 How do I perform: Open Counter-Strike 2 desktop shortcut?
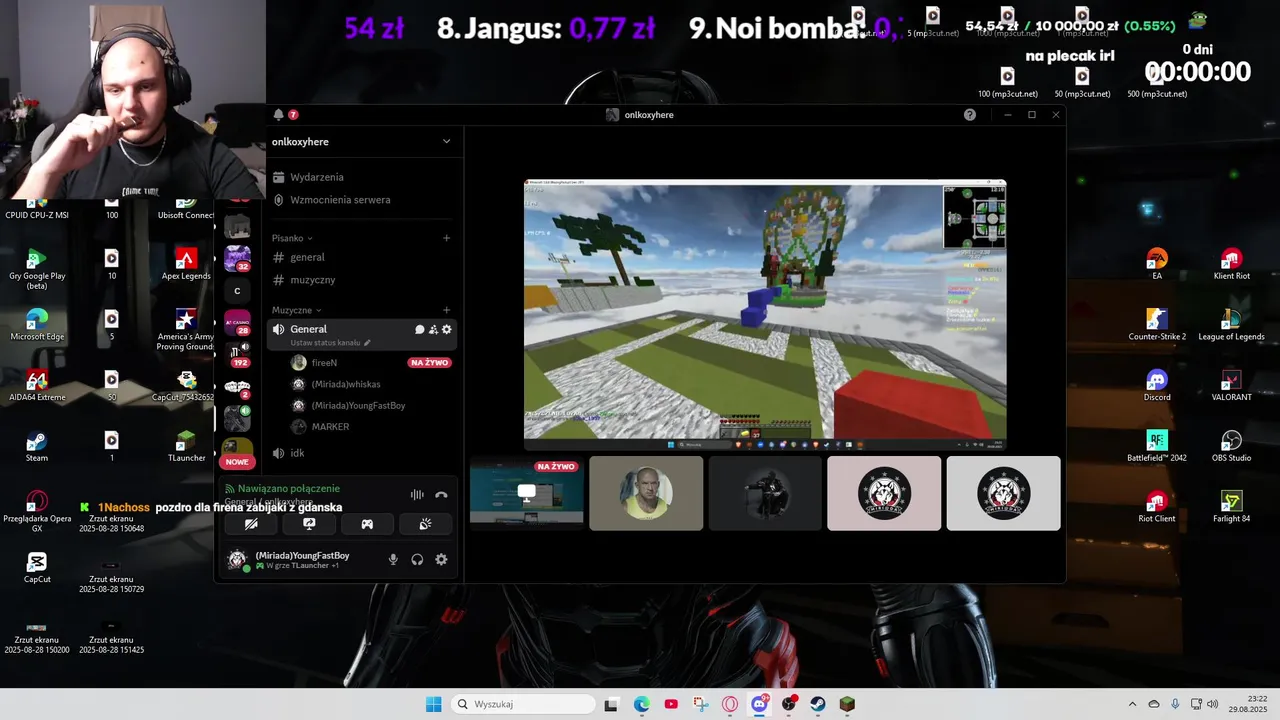pos(1157,324)
